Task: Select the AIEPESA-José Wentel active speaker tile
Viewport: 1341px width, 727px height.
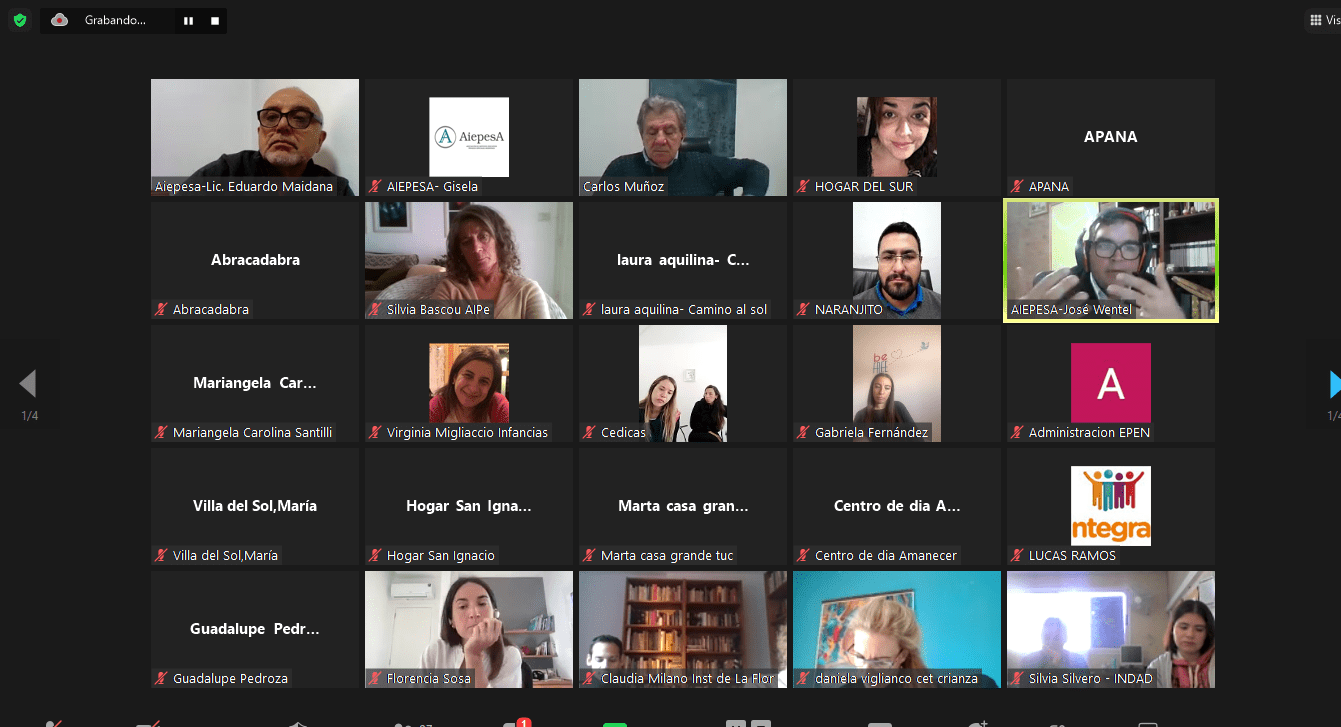Action: 1110,260
